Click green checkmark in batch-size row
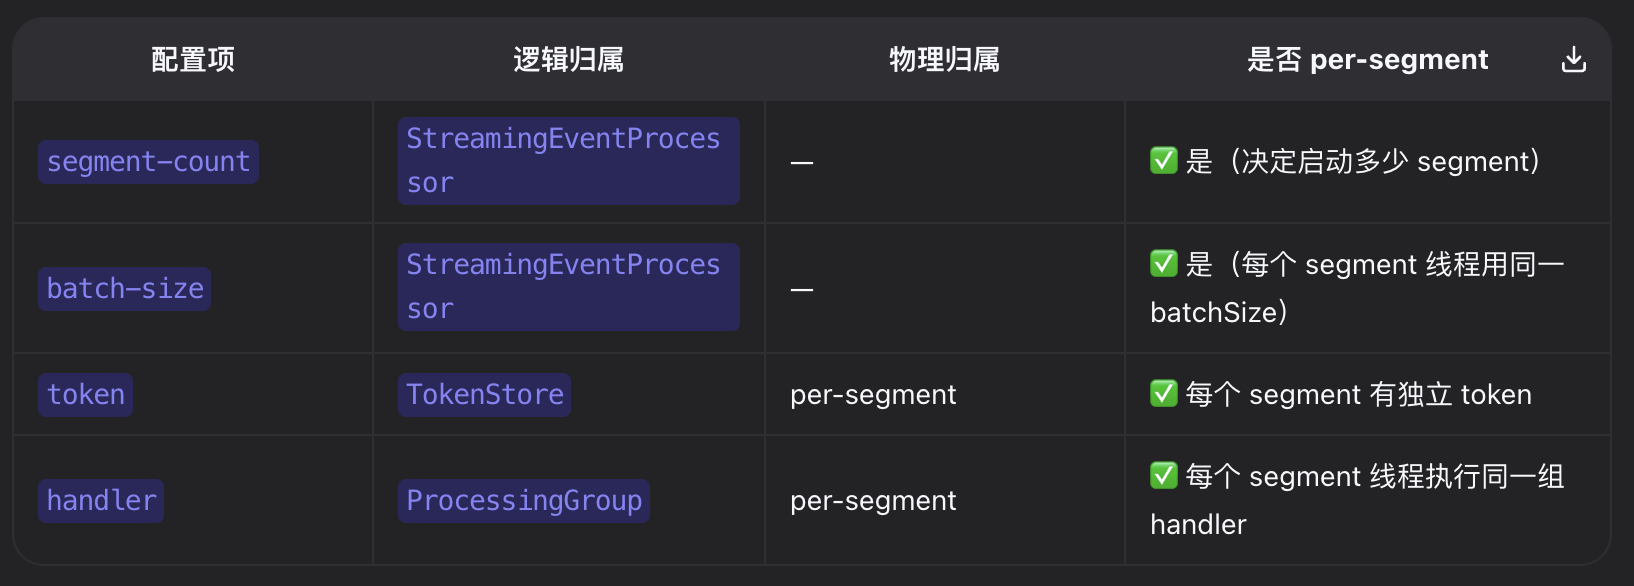 (1164, 264)
